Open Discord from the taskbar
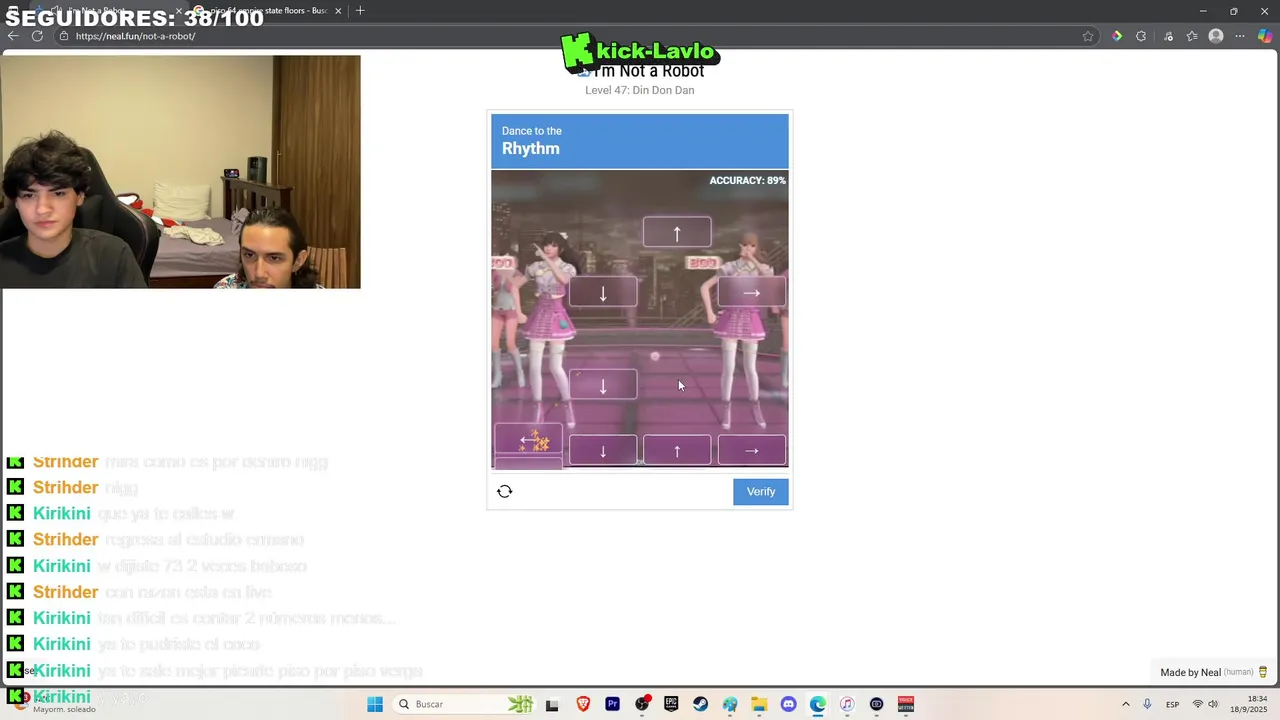The image size is (1280, 720). [788, 704]
